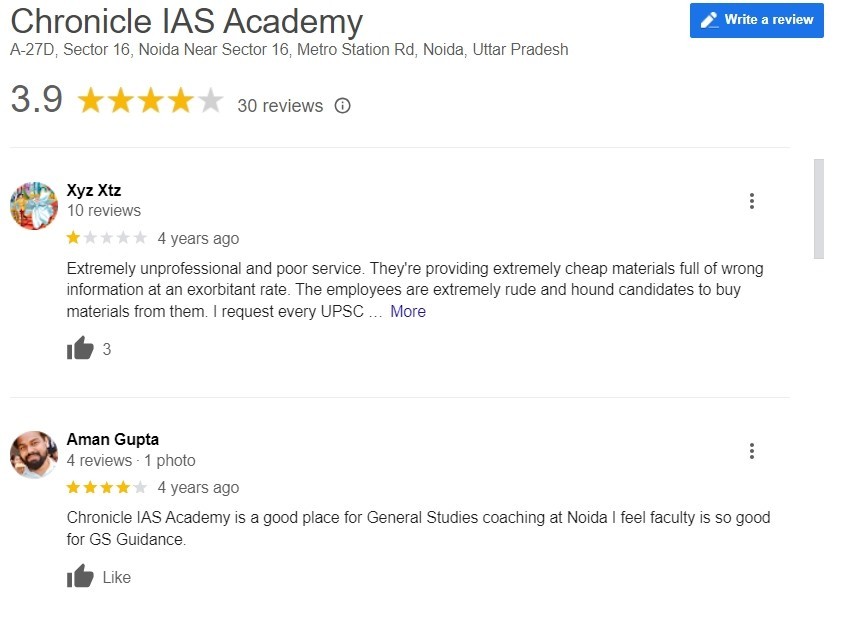Viewport: 851px width, 631px height.
Task: Click the 4 reviews · 1 photo text
Action: tap(131, 461)
